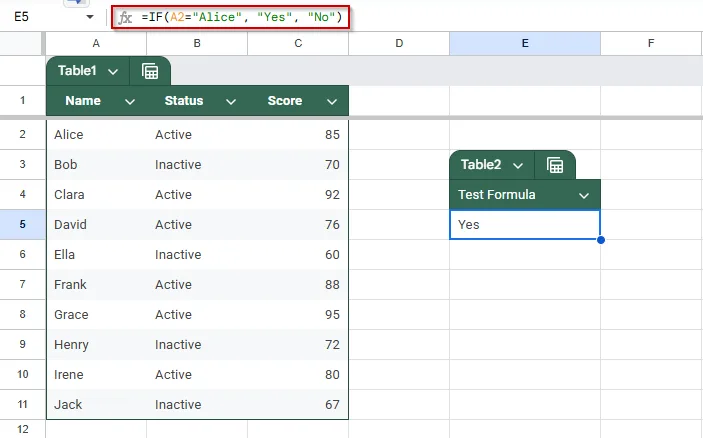The height and width of the screenshot is (438, 703).
Task: Click score cell 70
Action: click(298, 165)
